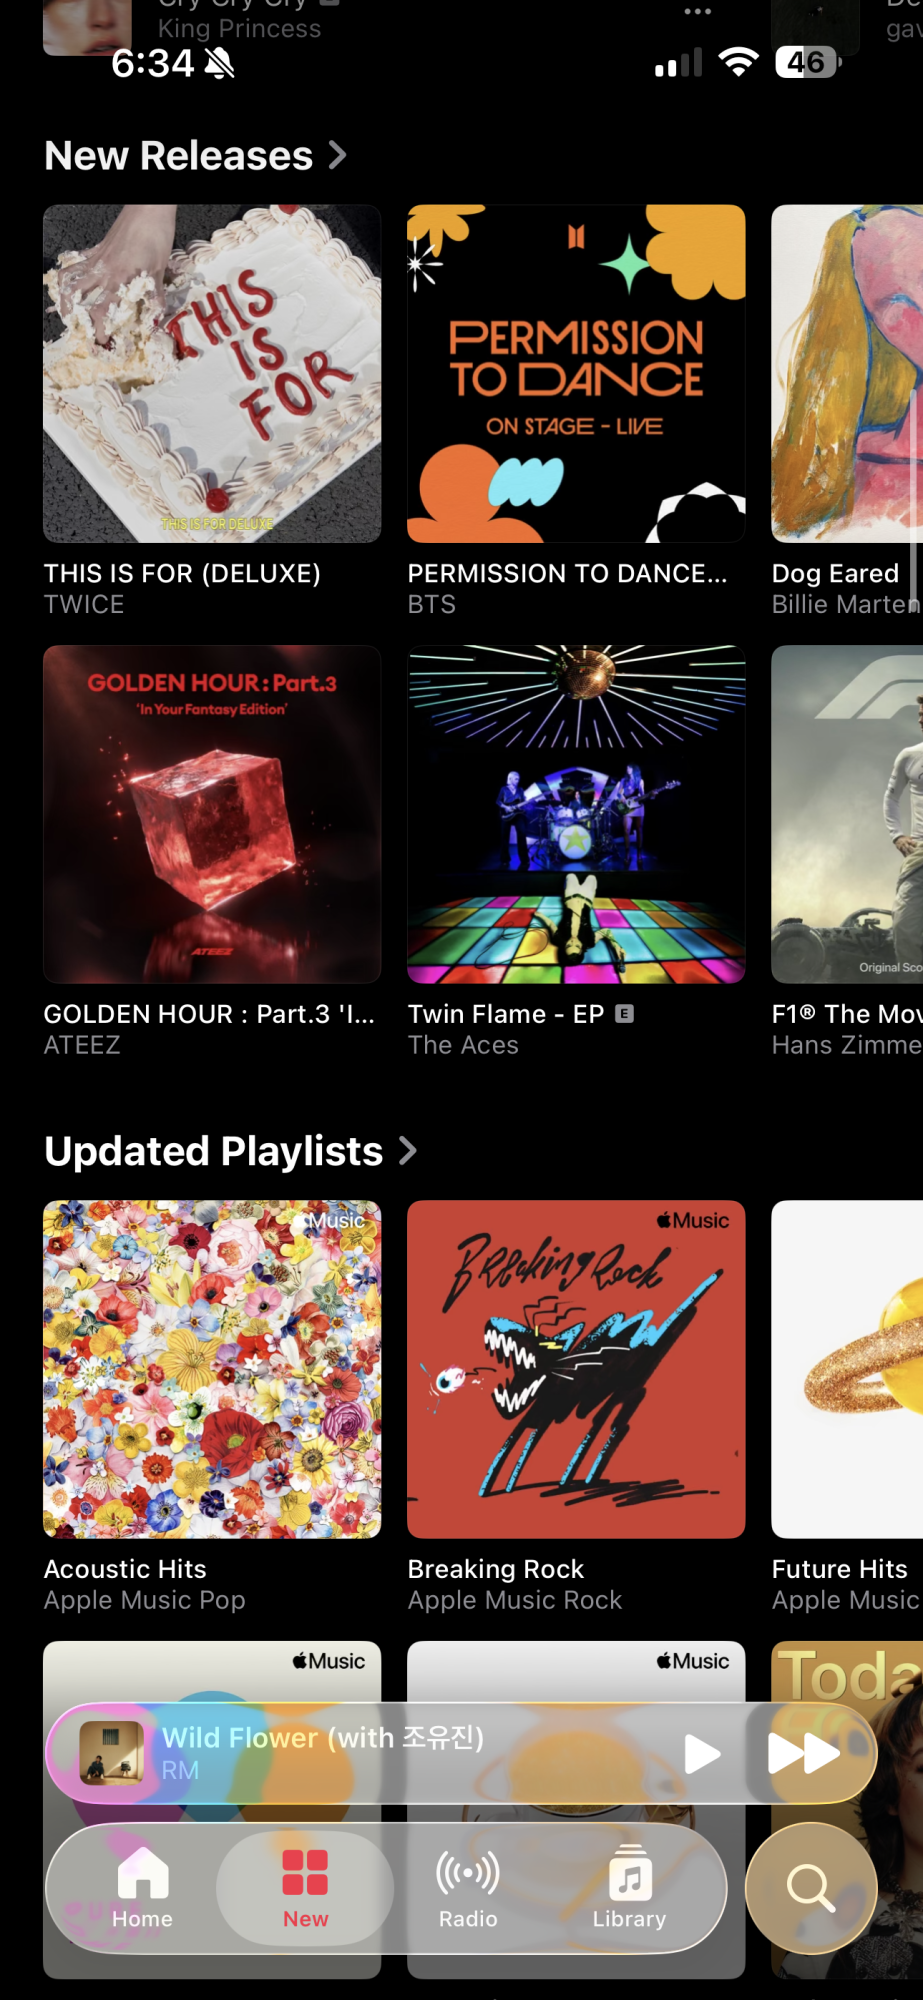Screen dimensions: 923x2000
Task: Expand the Updated Playlists section chevron
Action: (407, 1151)
